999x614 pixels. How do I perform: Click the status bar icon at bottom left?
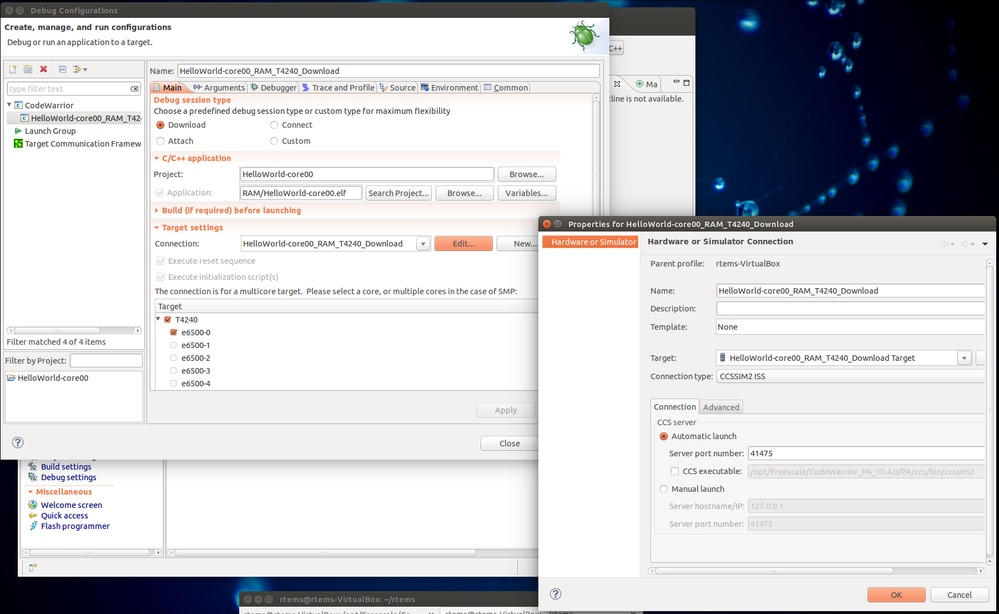(x=33, y=567)
